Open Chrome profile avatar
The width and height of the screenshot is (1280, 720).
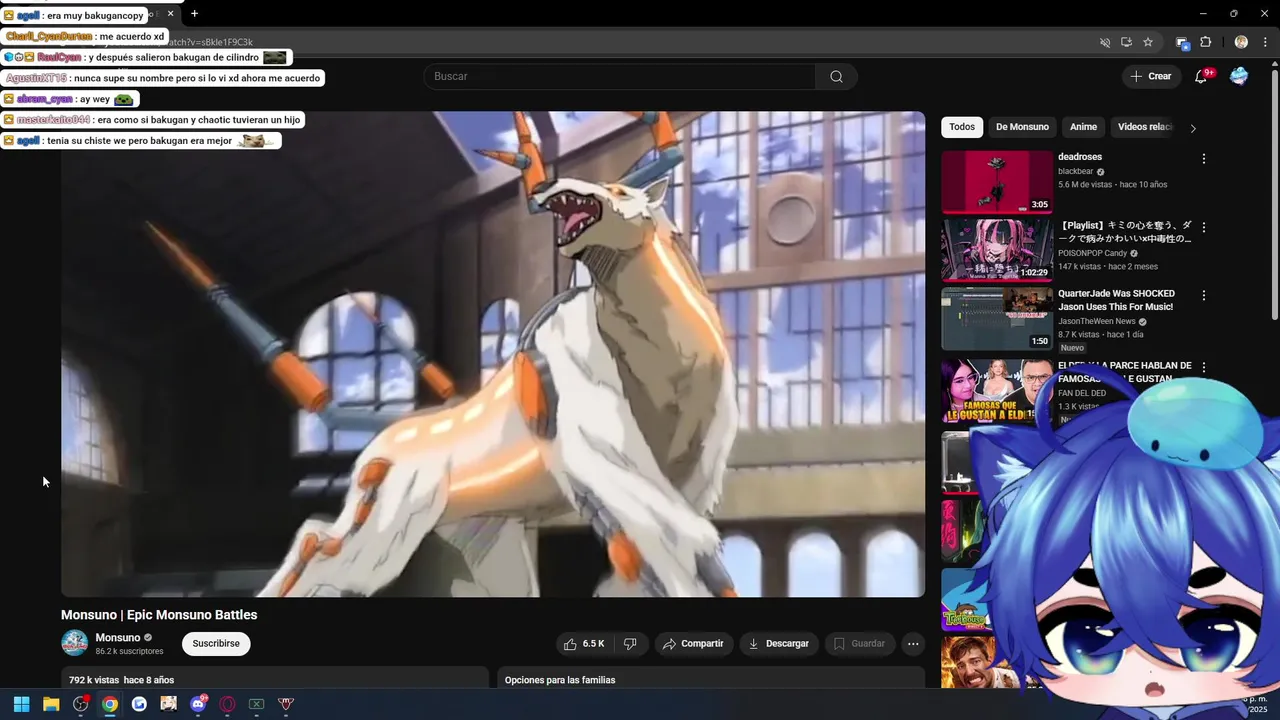1241,42
